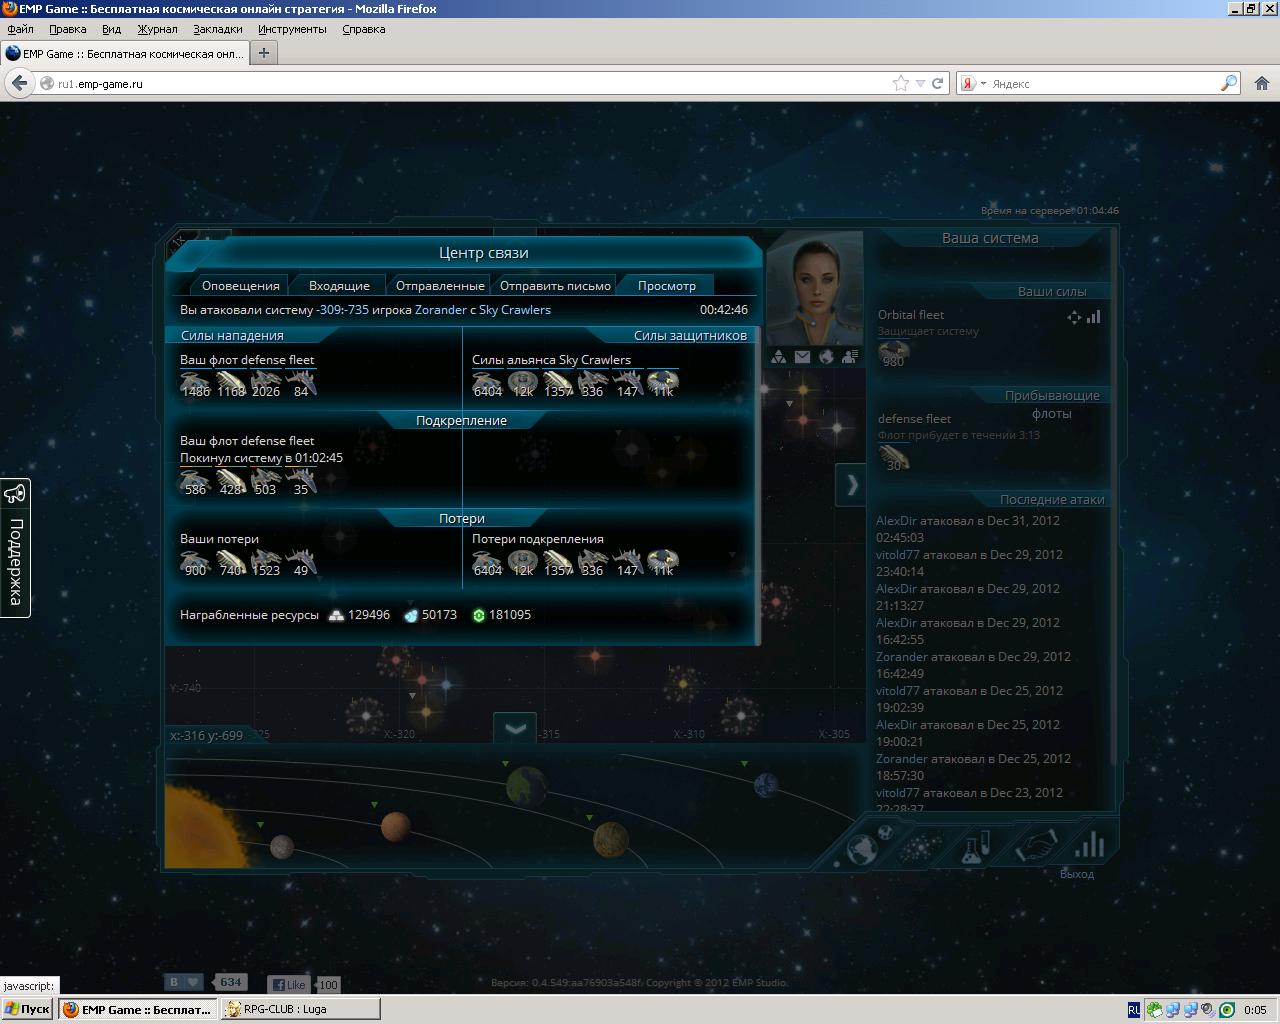
Task: Click the Firefox back arrow button
Action: click(x=19, y=83)
